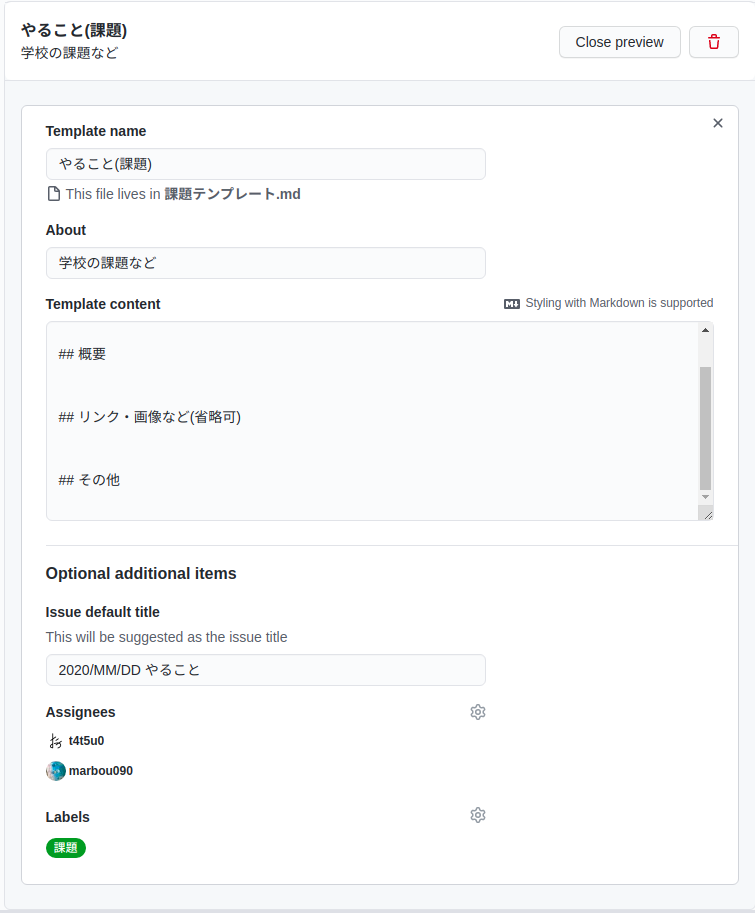Viewport: 755px width, 913px height.
Task: Focus the Template name input field
Action: point(265,164)
